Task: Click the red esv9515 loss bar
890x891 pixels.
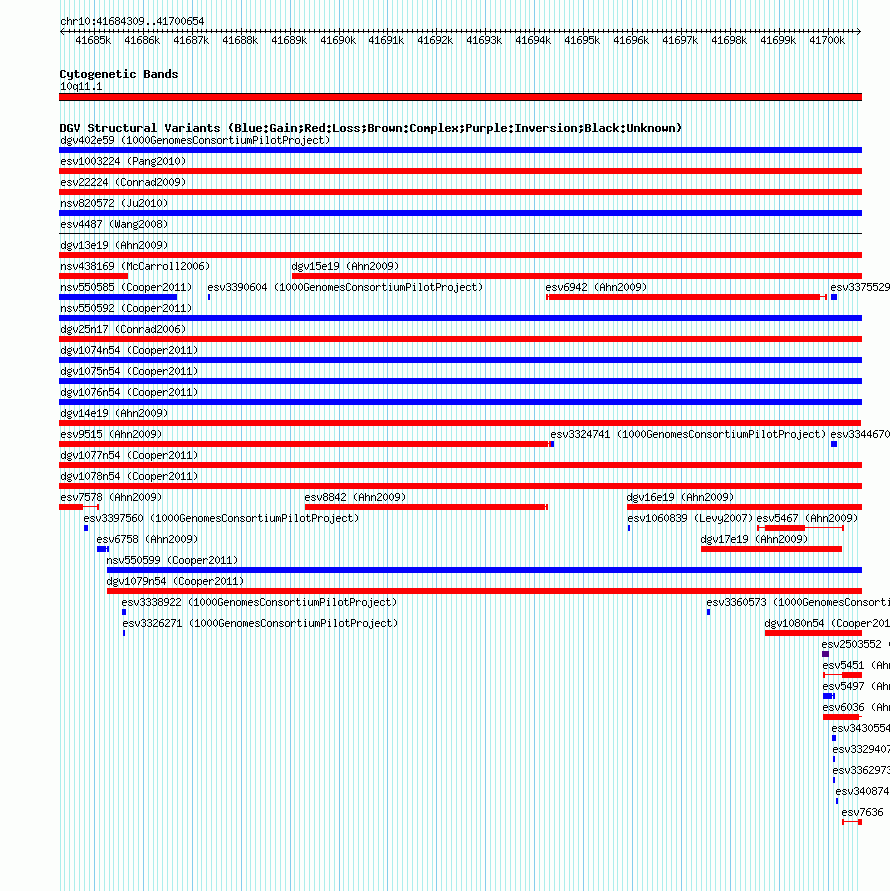Action: 304,444
